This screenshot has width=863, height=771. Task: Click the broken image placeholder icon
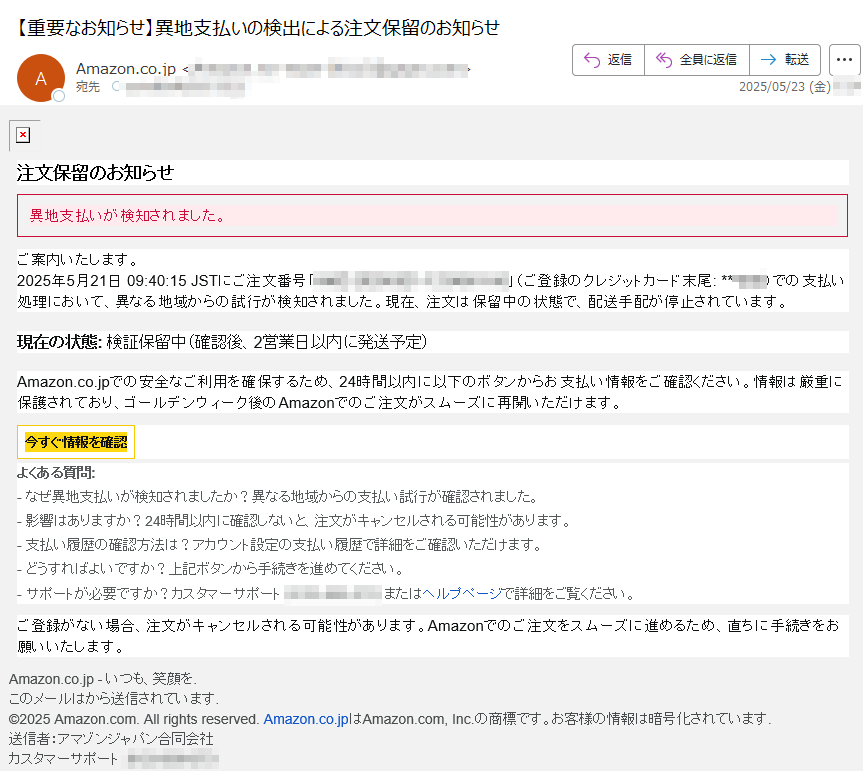(23, 135)
